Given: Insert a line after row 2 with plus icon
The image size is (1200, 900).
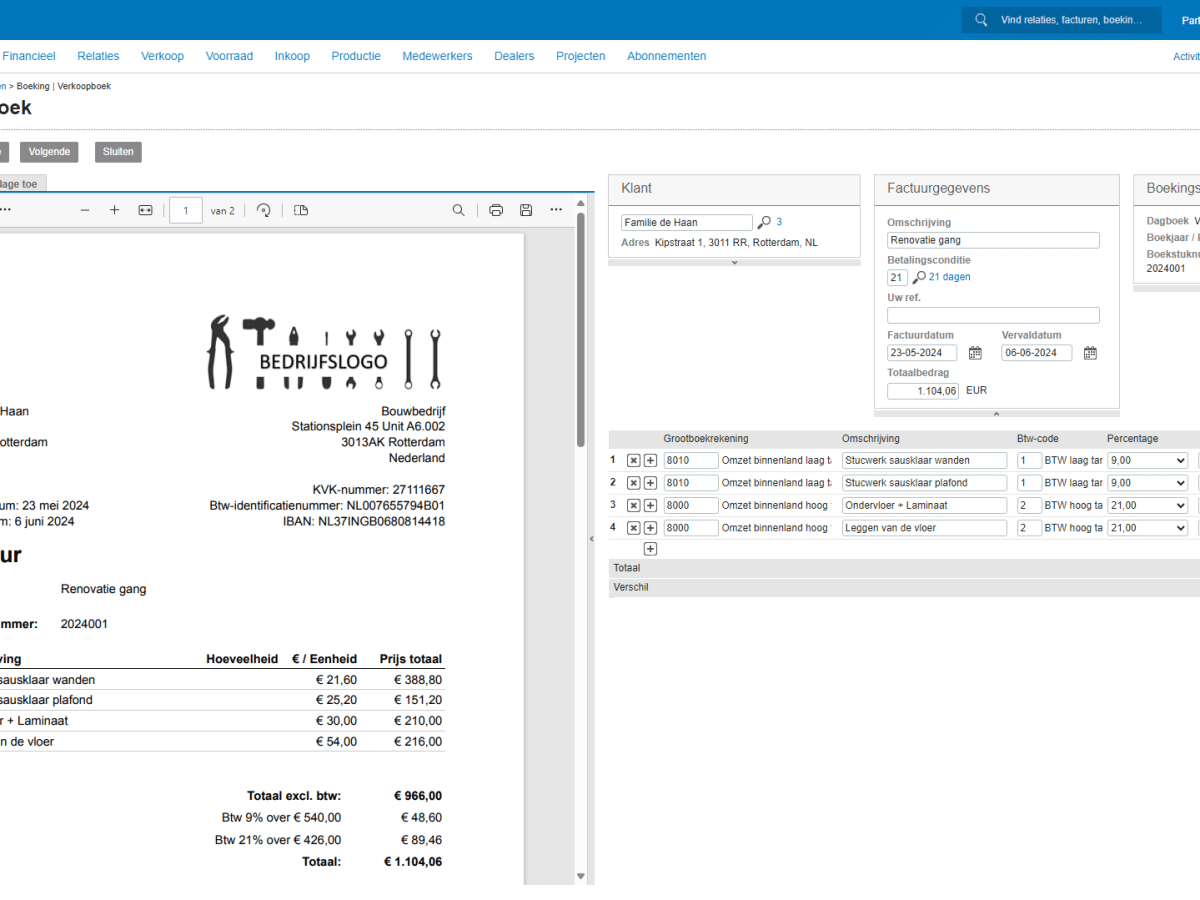Looking at the screenshot, I should click(x=650, y=483).
